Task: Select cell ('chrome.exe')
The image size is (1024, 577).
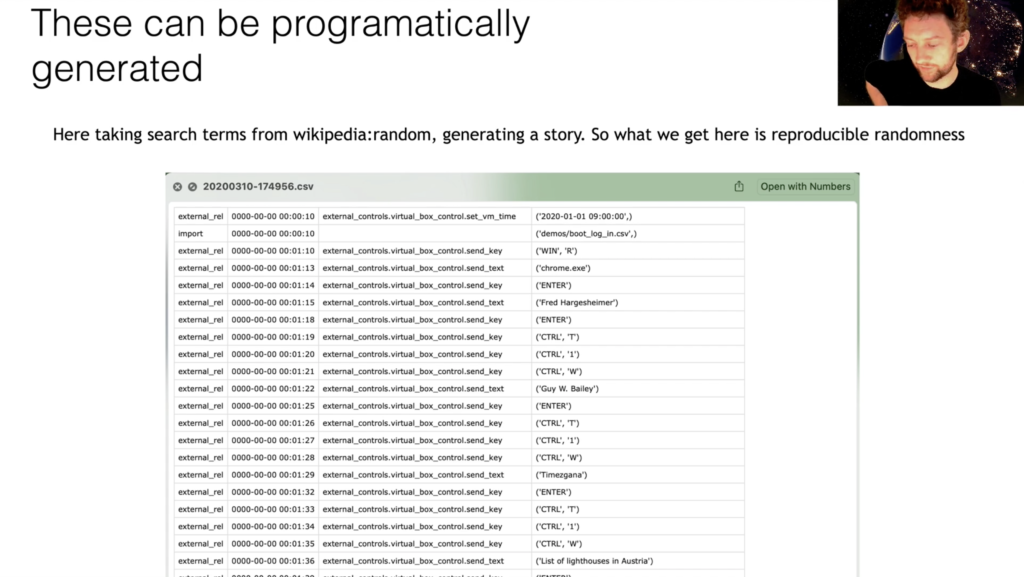Action: pos(563,268)
